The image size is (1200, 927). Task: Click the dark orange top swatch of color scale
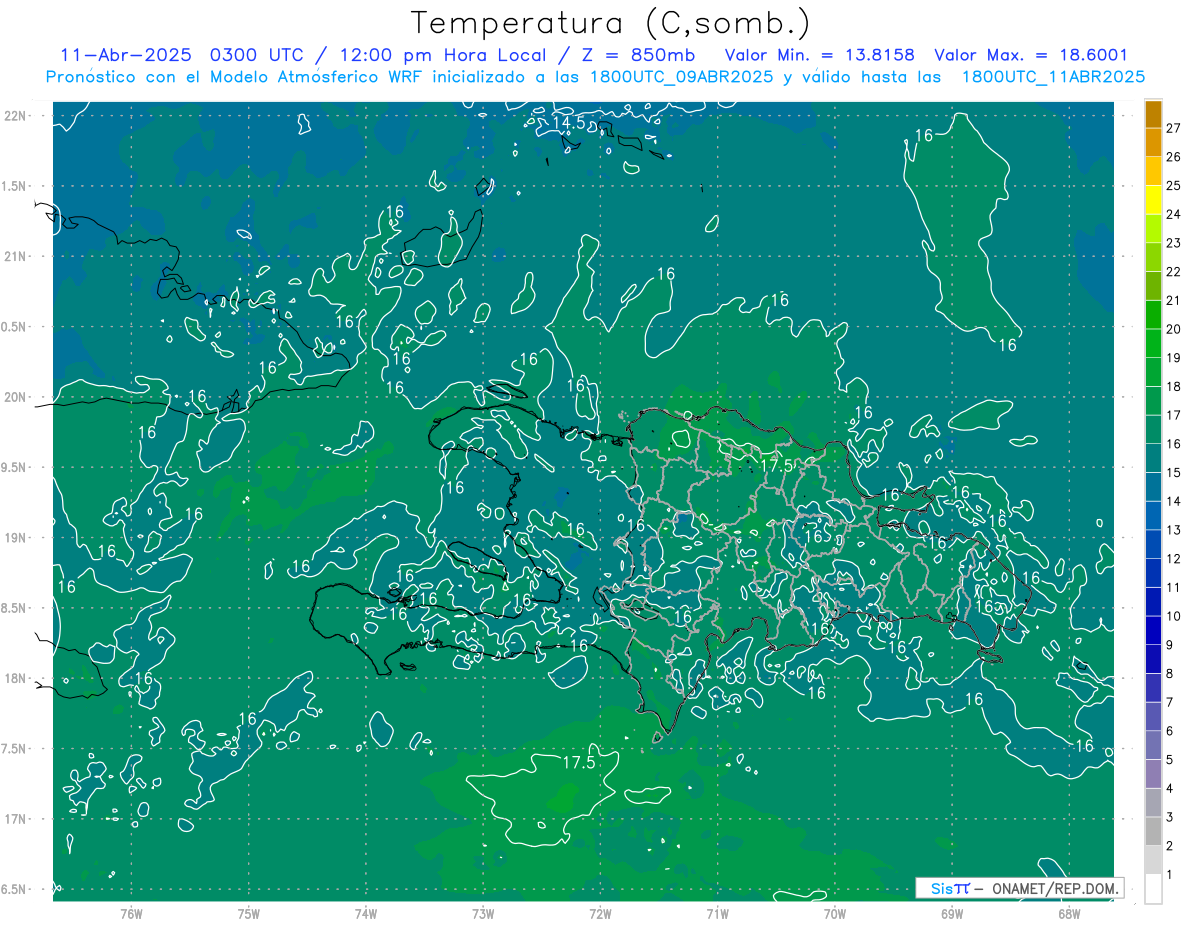click(1153, 114)
